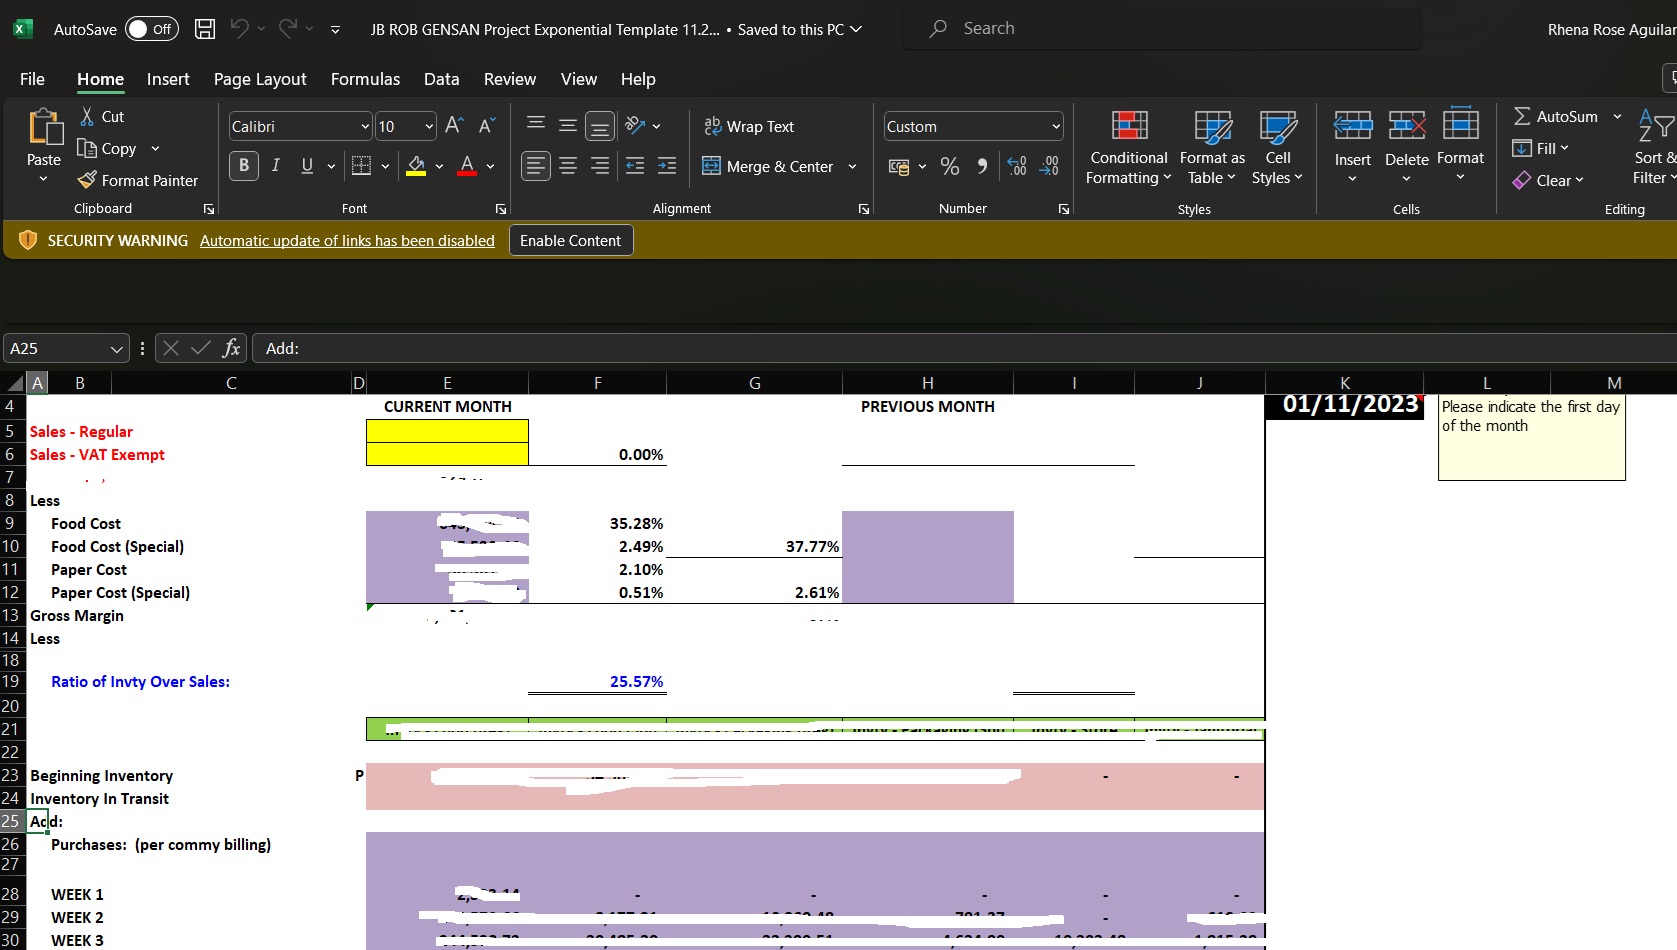
Task: Align cell text right
Action: coord(600,166)
